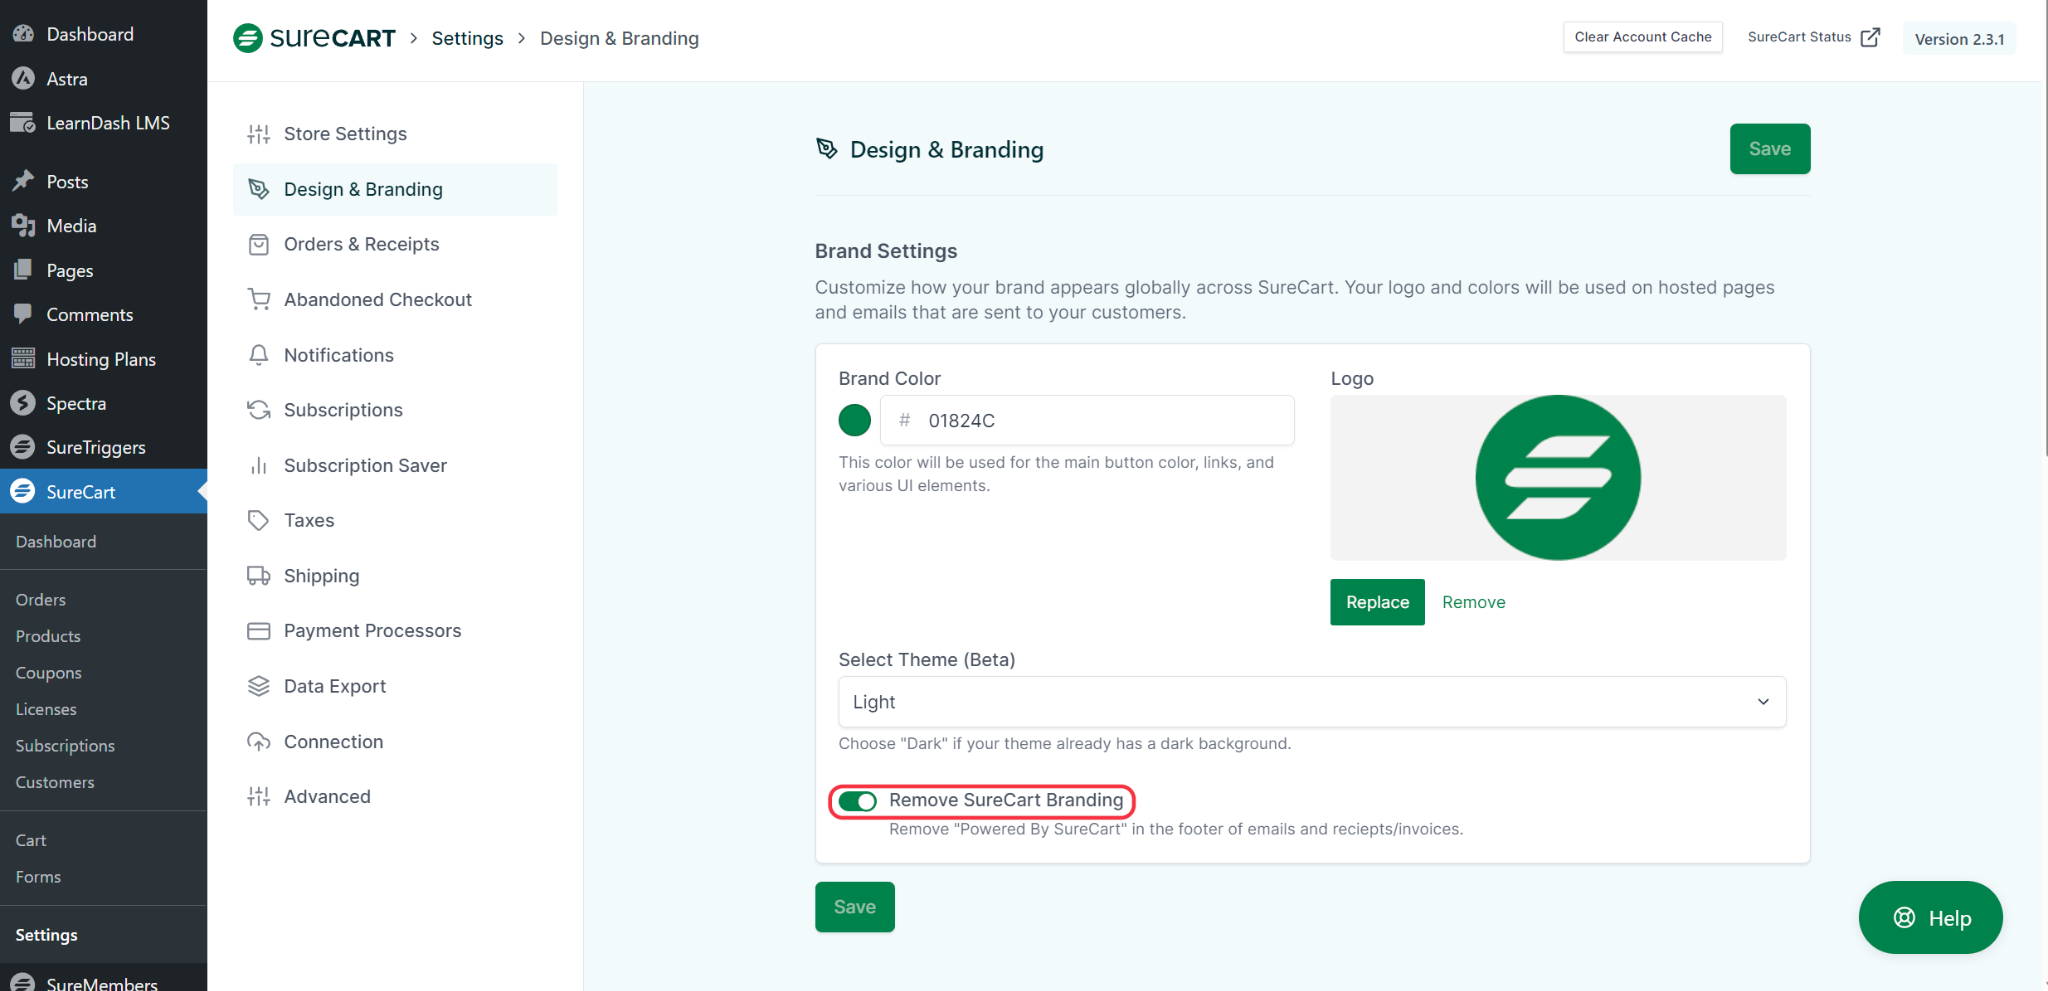The width and height of the screenshot is (2048, 991).
Task: Open Notifications settings
Action: (x=395, y=355)
